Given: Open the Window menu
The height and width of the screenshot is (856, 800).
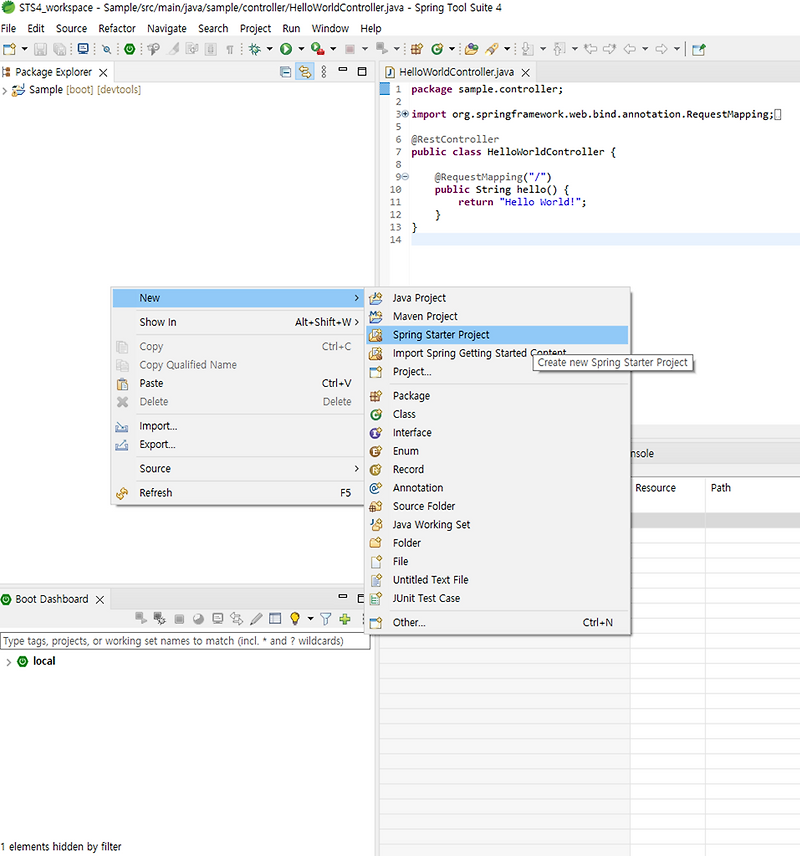Looking at the screenshot, I should 330,28.
